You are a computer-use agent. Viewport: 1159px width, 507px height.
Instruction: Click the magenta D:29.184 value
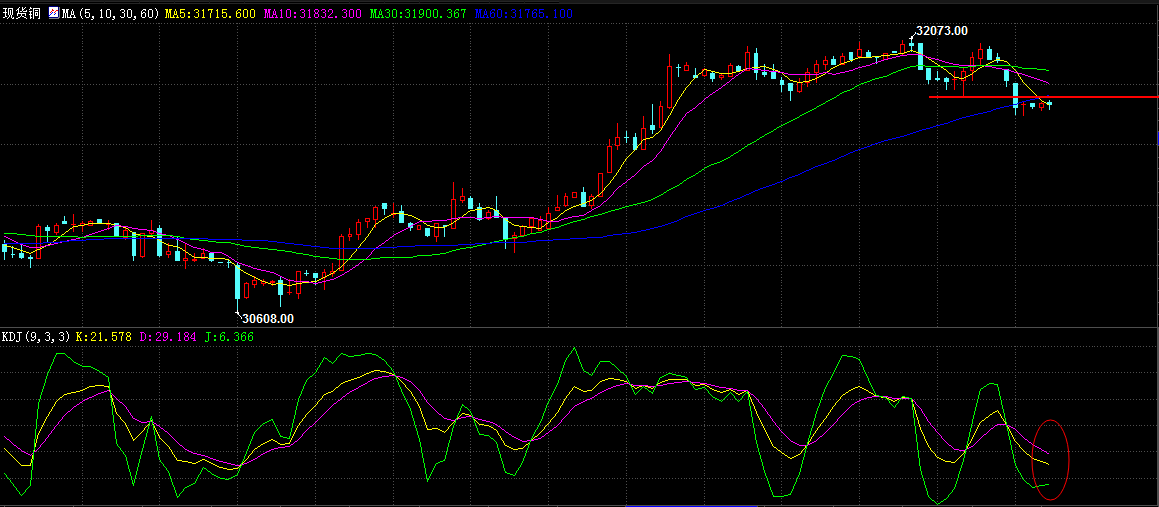coord(168,337)
